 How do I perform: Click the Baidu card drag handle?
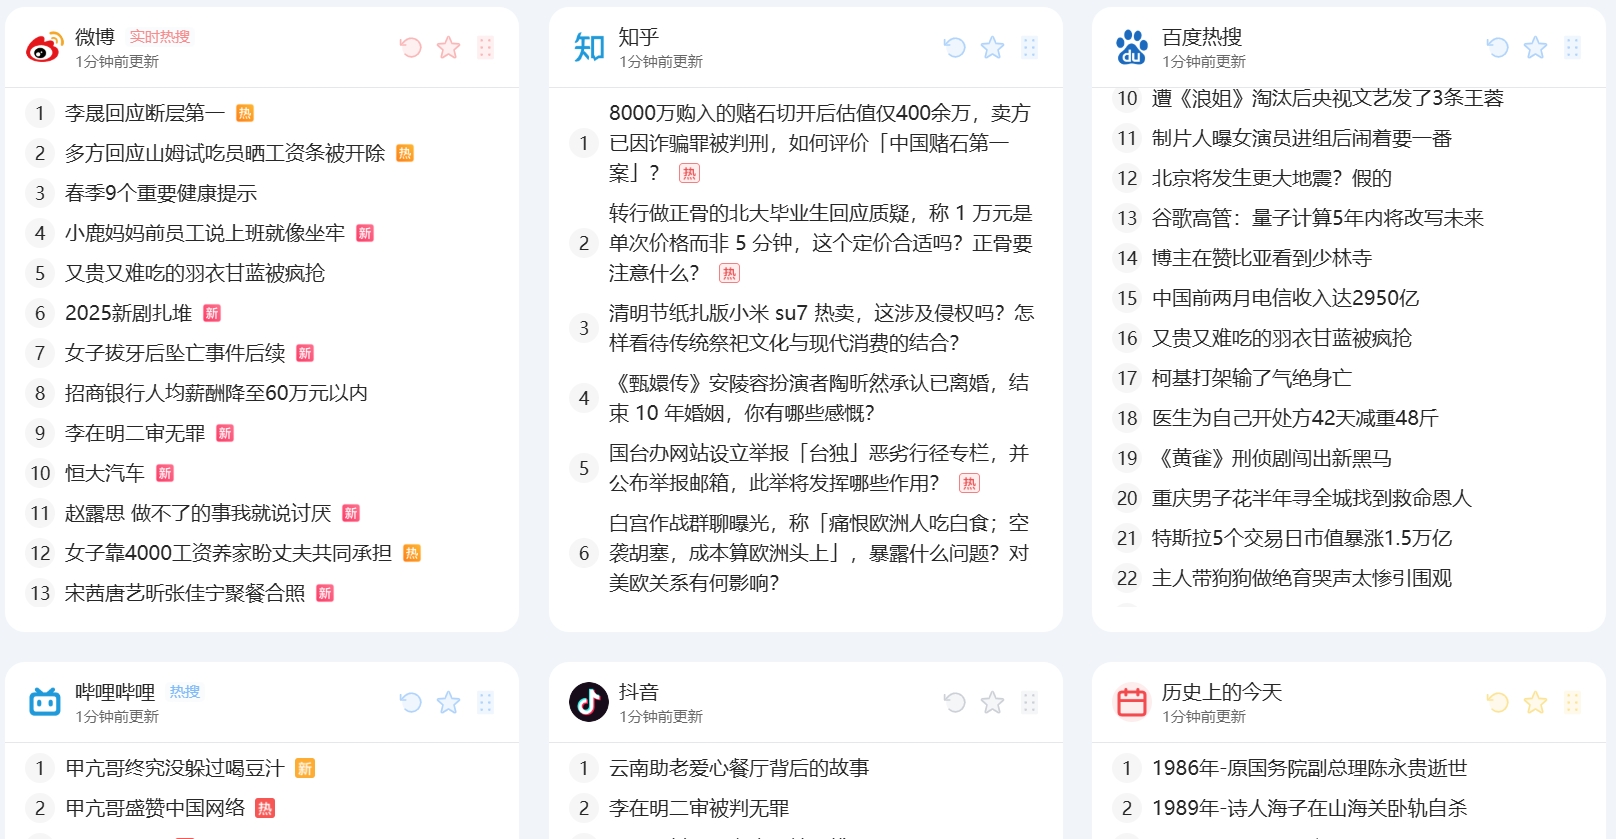[x=1572, y=47]
